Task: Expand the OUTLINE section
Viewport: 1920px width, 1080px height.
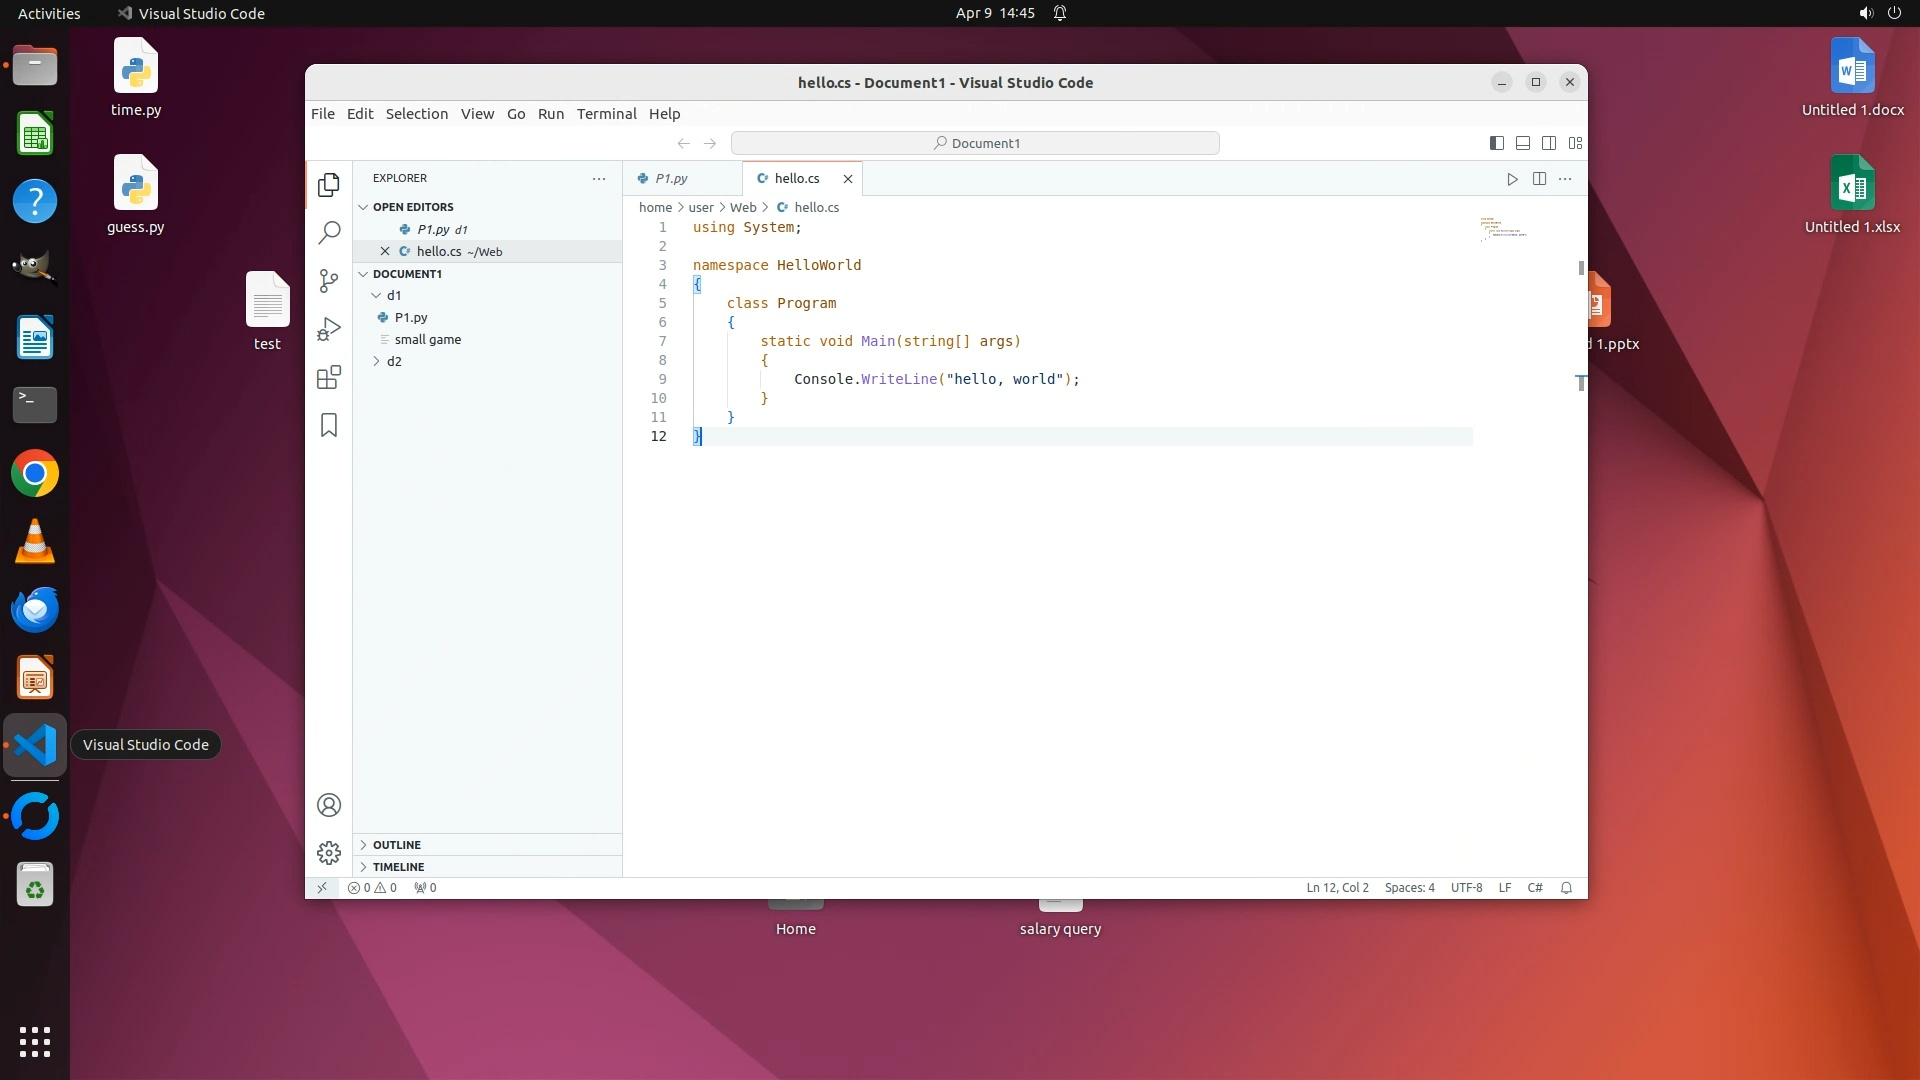Action: coord(397,845)
